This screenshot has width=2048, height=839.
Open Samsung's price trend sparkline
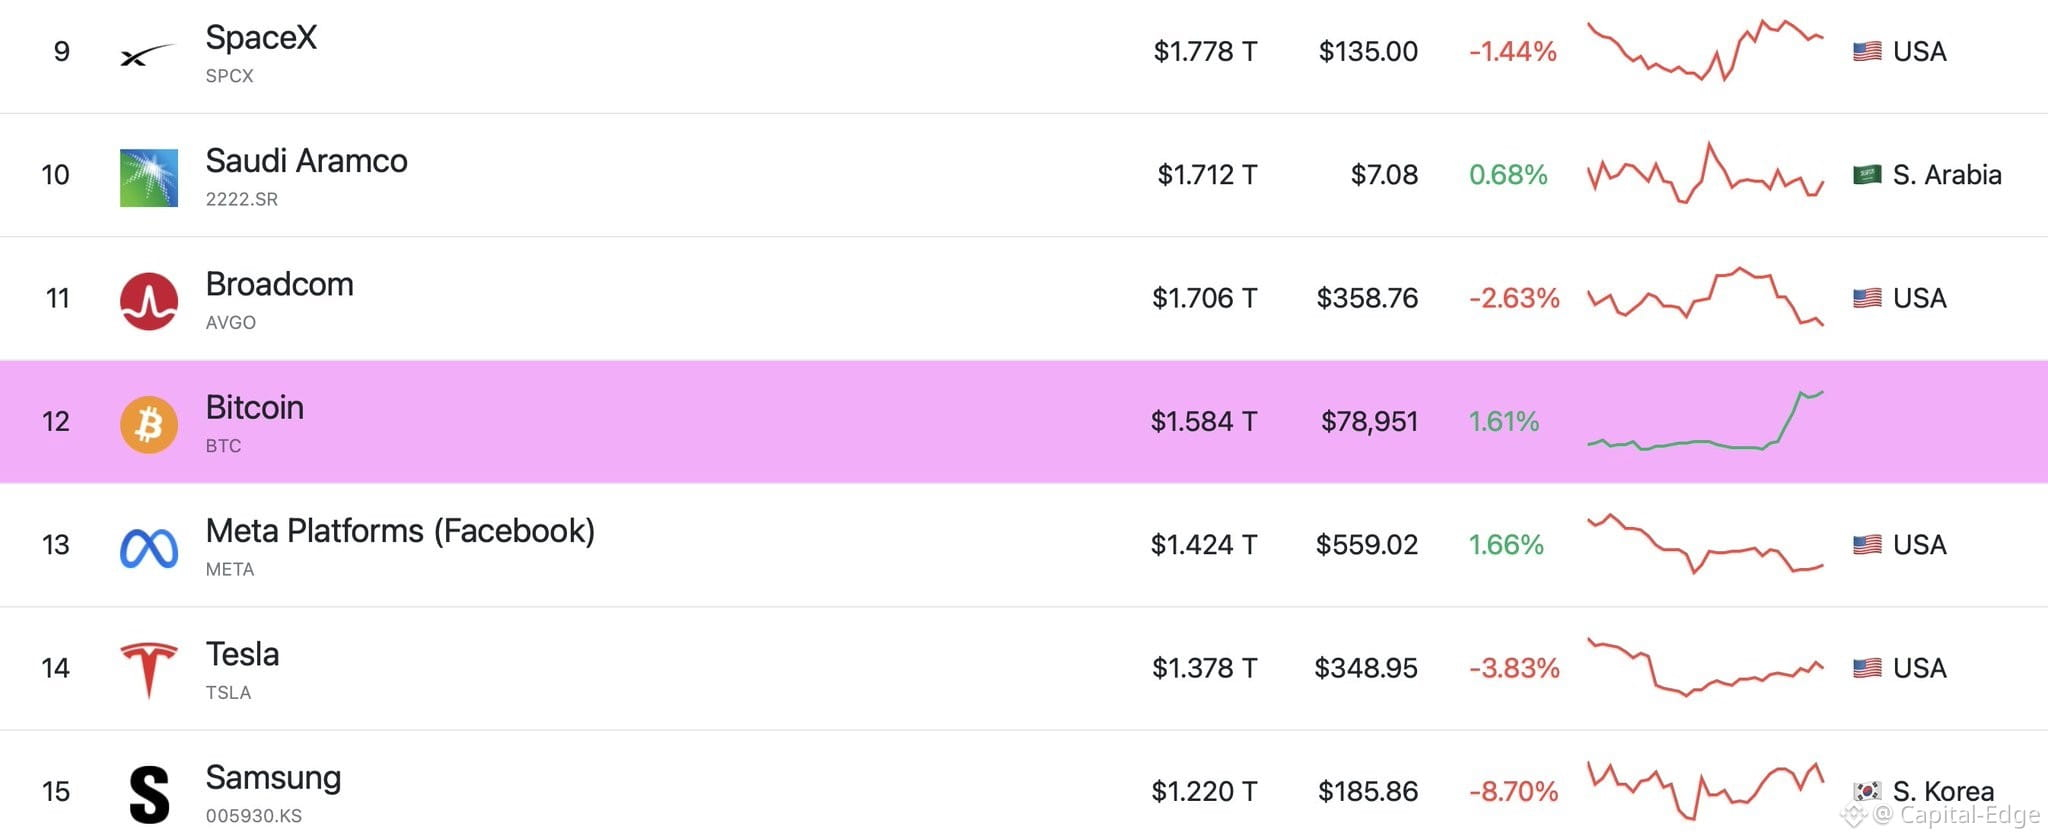tap(1706, 790)
